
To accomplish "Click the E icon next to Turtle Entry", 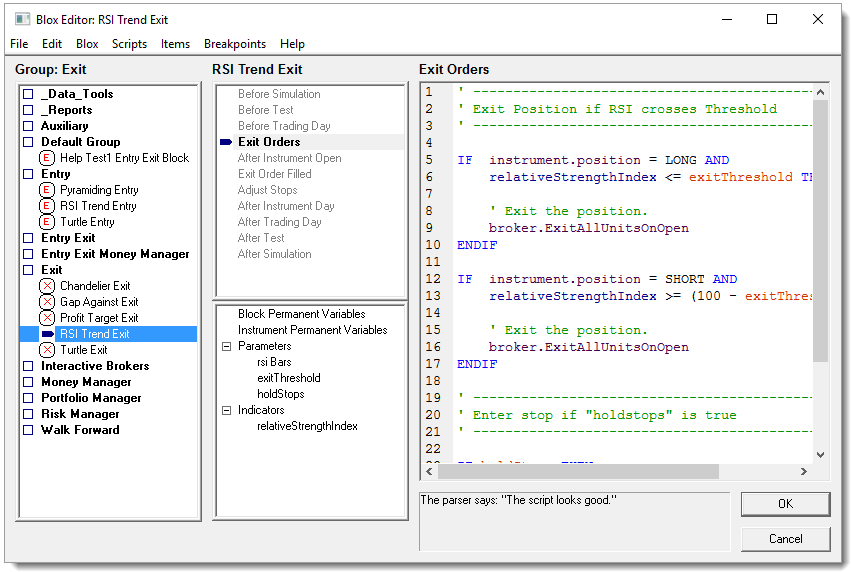I will pyautogui.click(x=47, y=222).
